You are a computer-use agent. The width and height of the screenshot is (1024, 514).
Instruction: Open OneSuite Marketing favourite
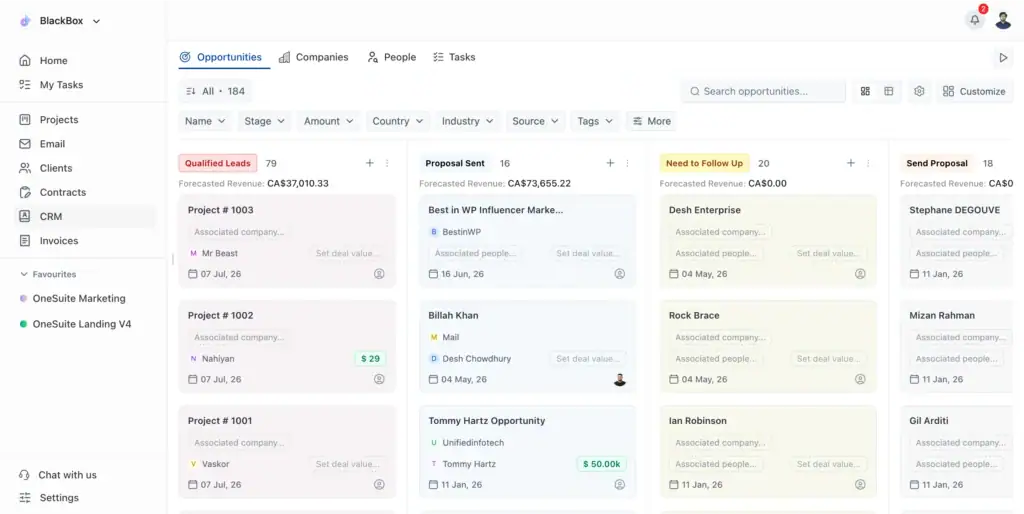point(72,298)
